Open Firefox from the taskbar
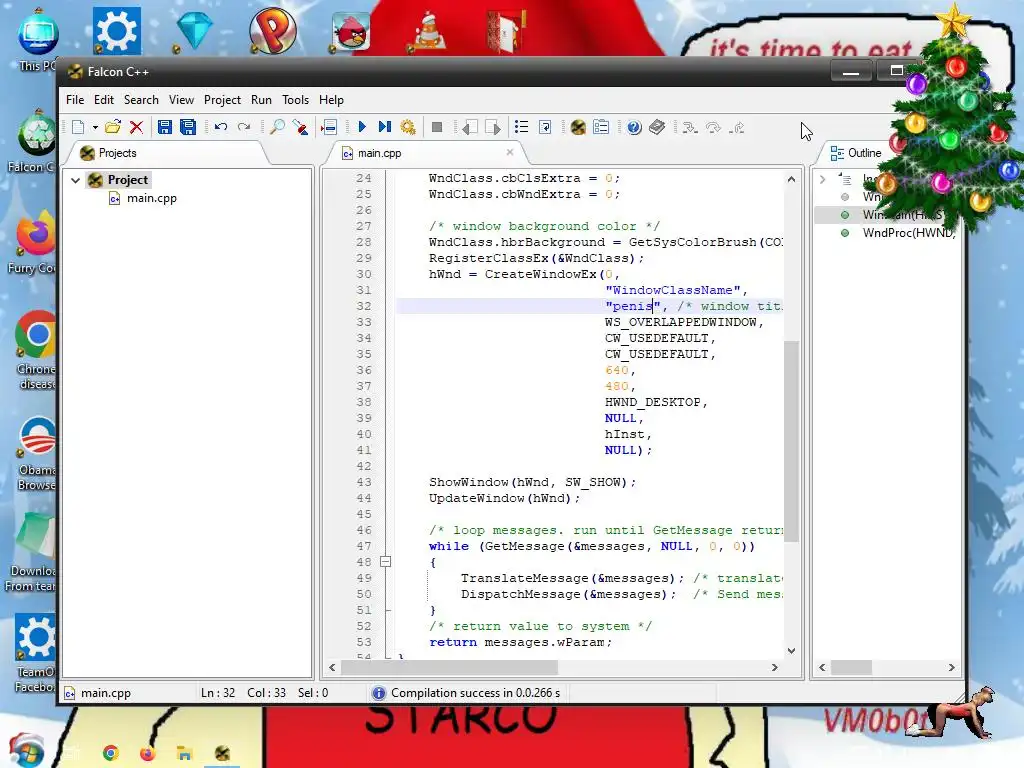Screen dimensions: 1024x768 point(147,753)
